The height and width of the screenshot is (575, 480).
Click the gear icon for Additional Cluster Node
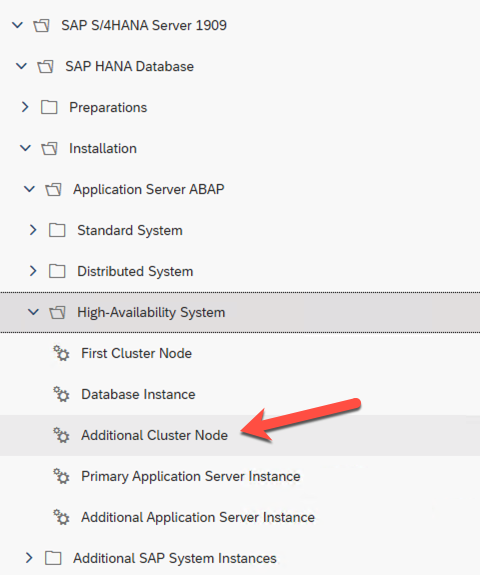tap(61, 435)
